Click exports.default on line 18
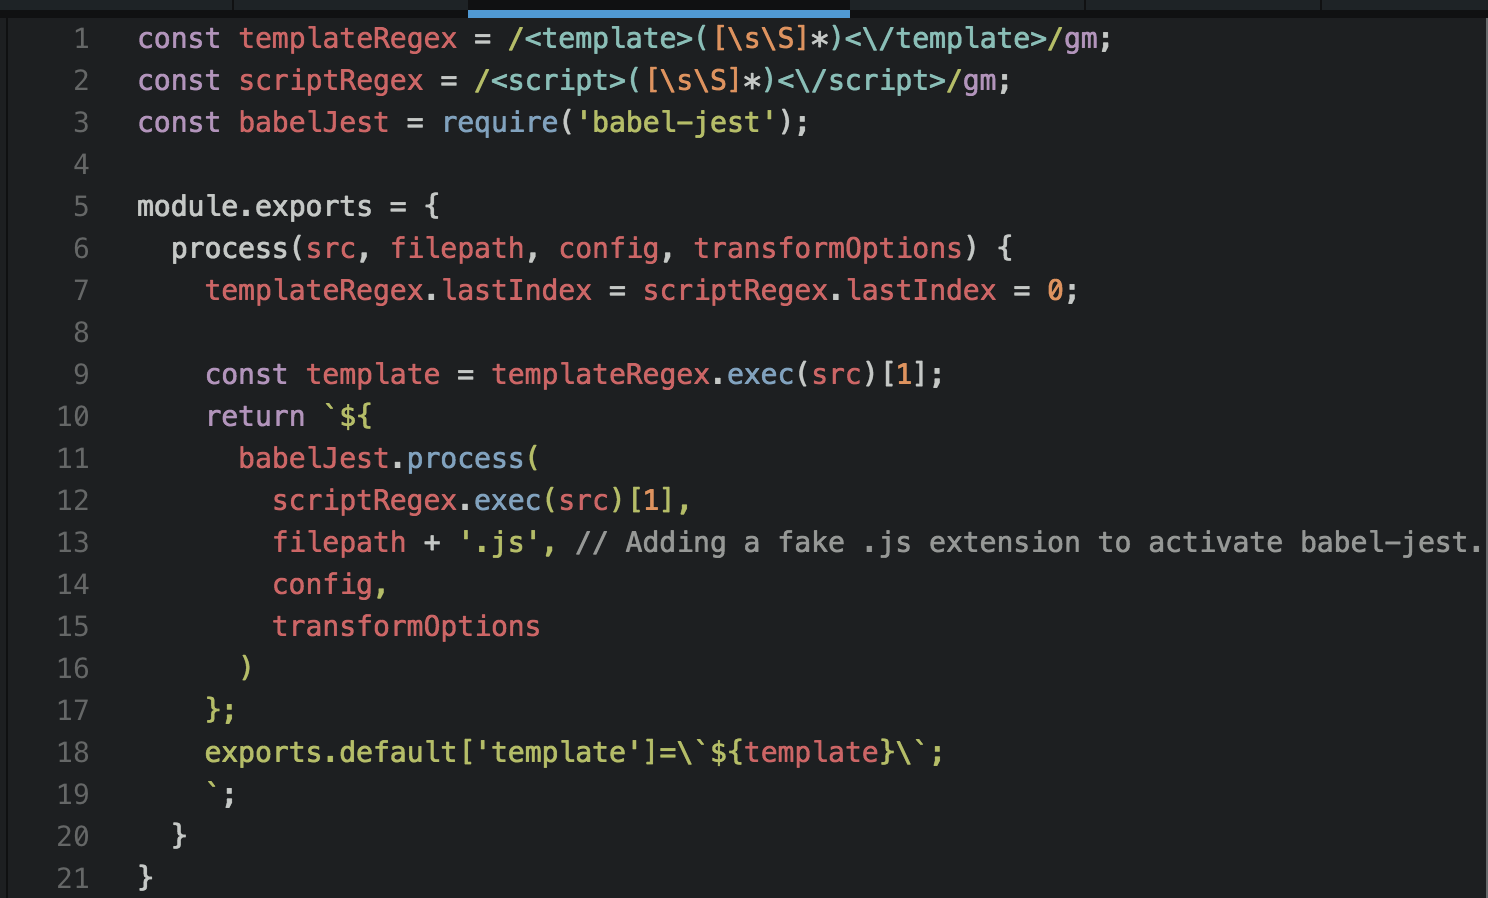Viewport: 1488px width, 898px height. 330,753
